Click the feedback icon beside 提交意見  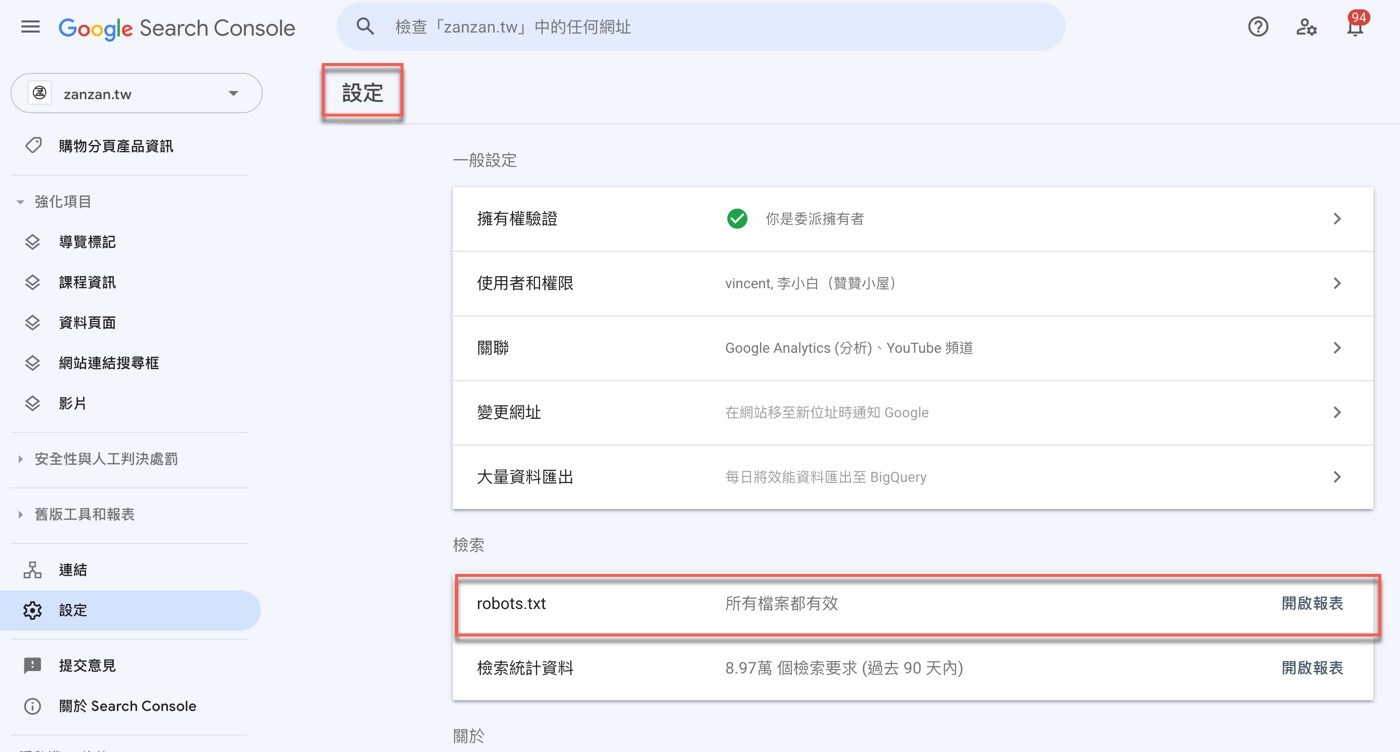(x=33, y=666)
